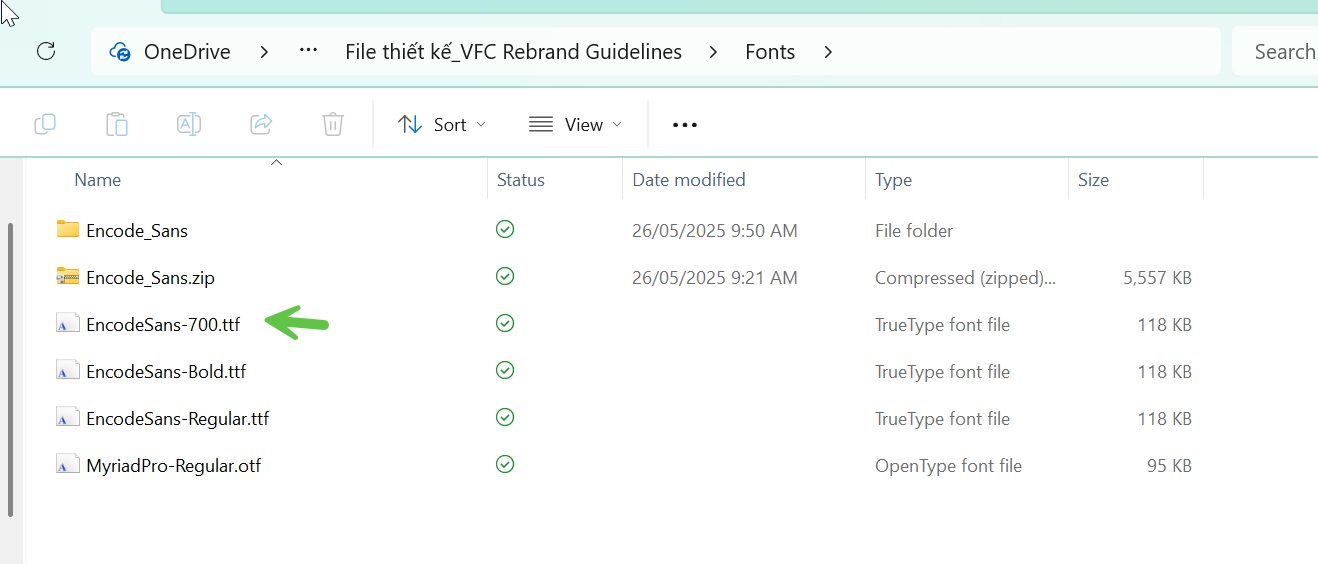
Task: Open the See more ellipsis in toolbar
Action: 685,125
